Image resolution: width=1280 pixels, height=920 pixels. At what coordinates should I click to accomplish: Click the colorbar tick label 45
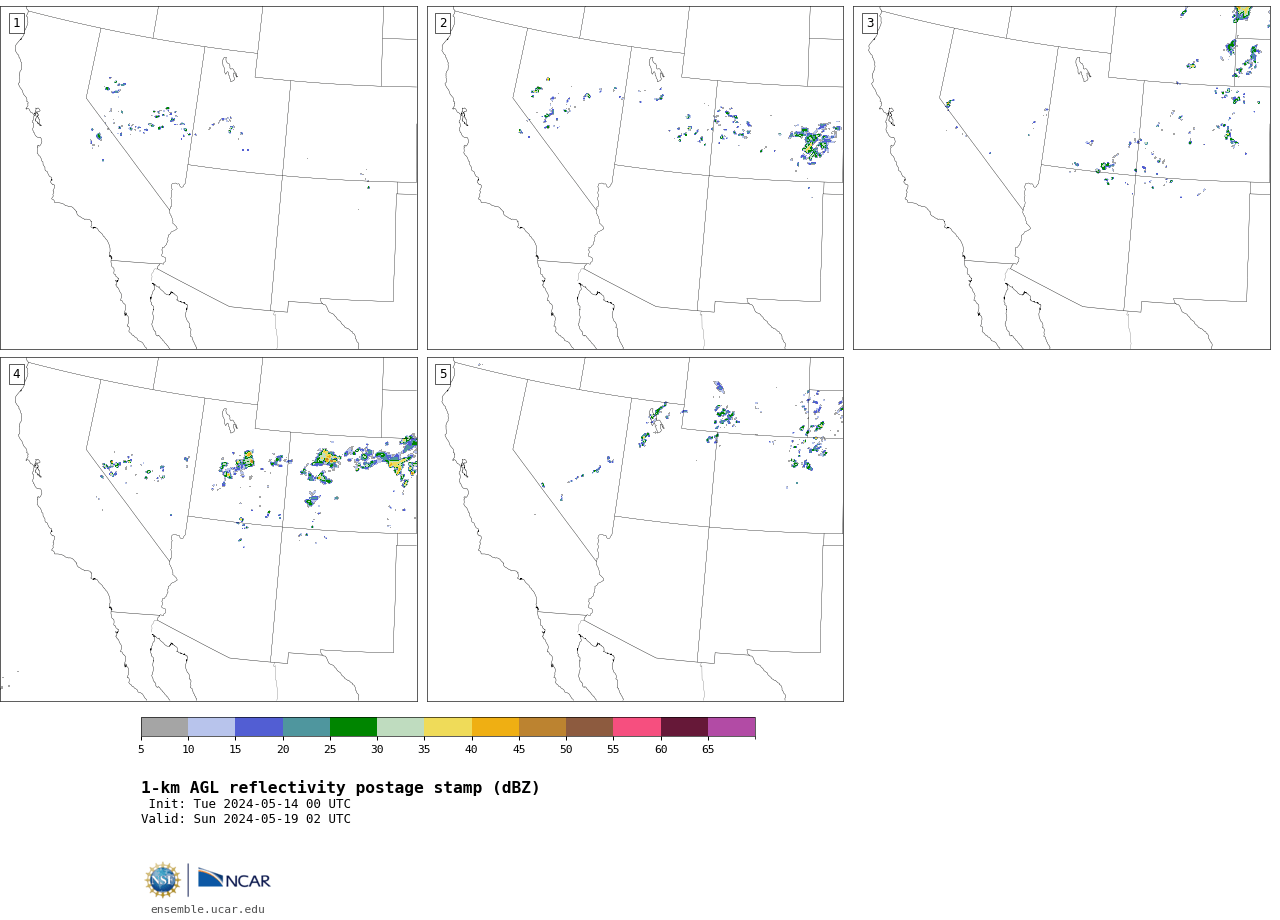[x=519, y=749]
